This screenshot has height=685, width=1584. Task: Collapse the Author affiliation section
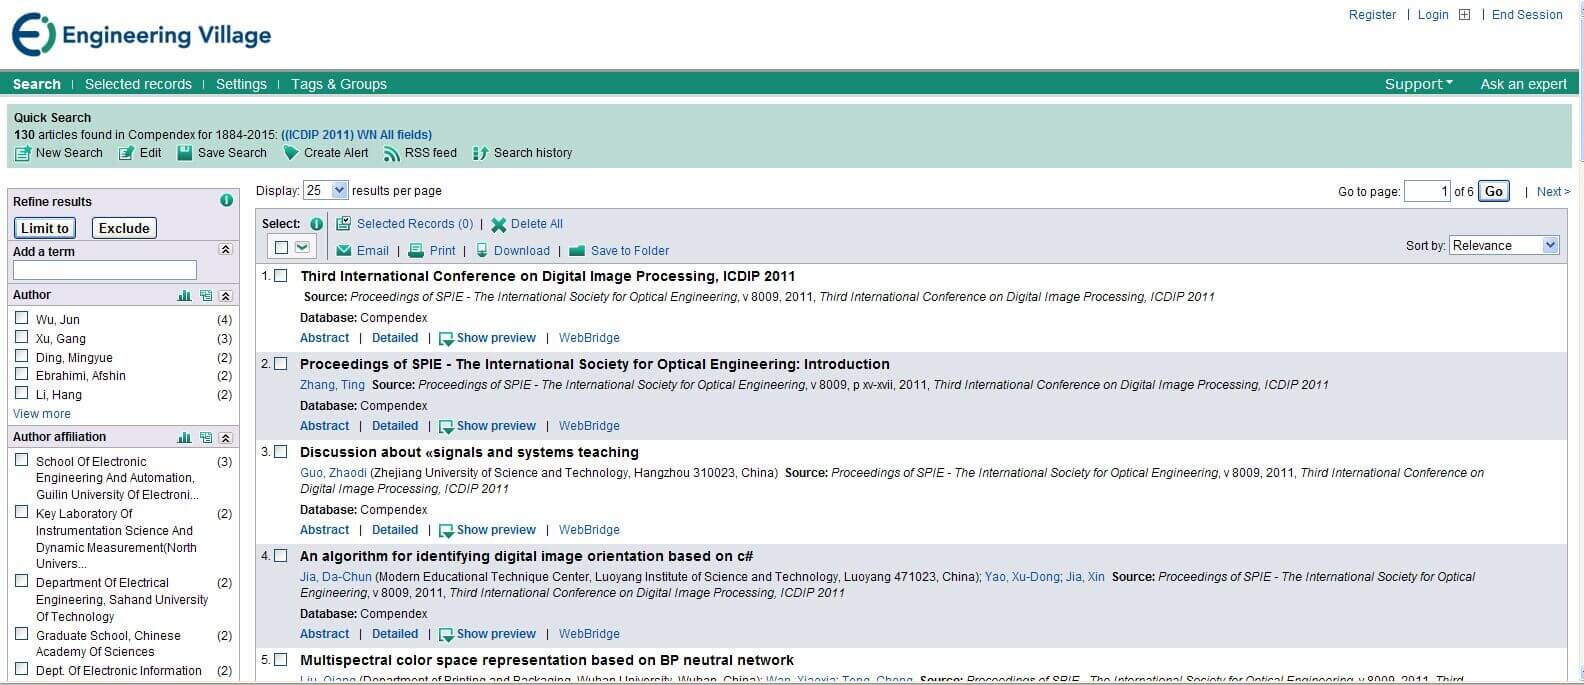point(225,438)
